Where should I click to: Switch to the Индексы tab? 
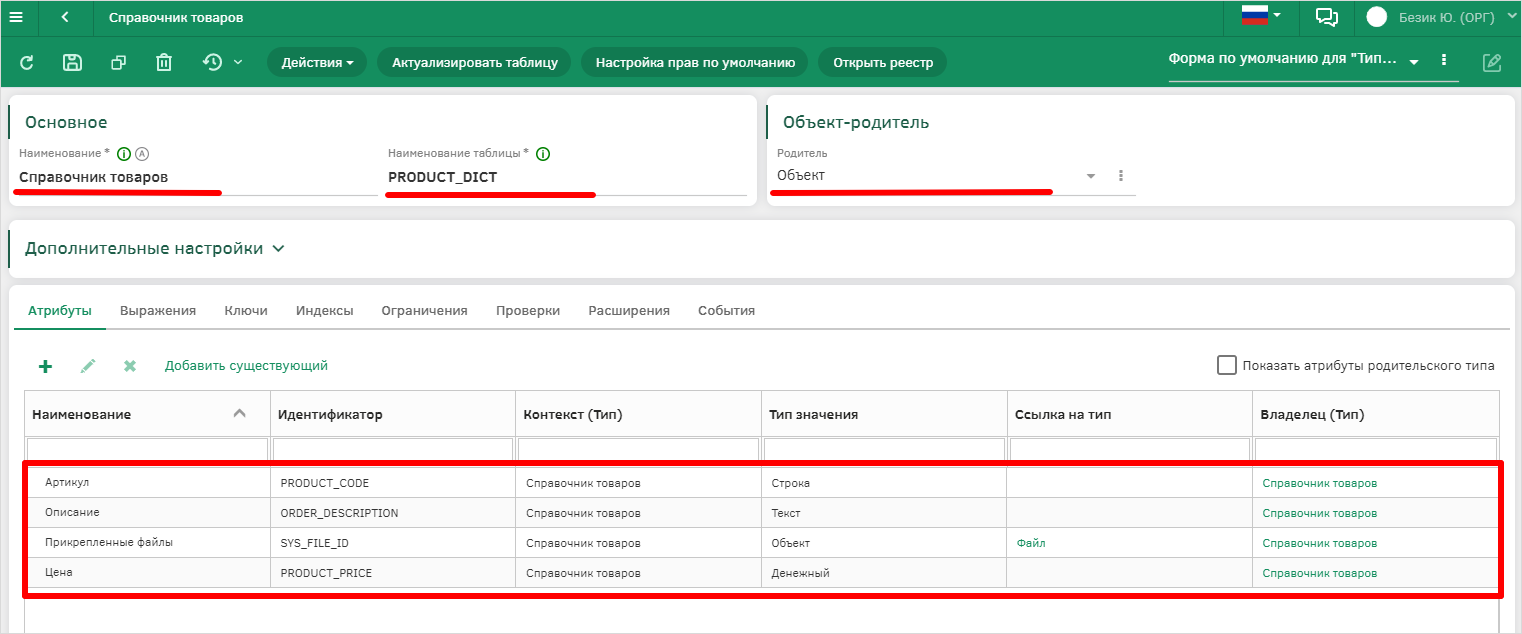coord(325,311)
